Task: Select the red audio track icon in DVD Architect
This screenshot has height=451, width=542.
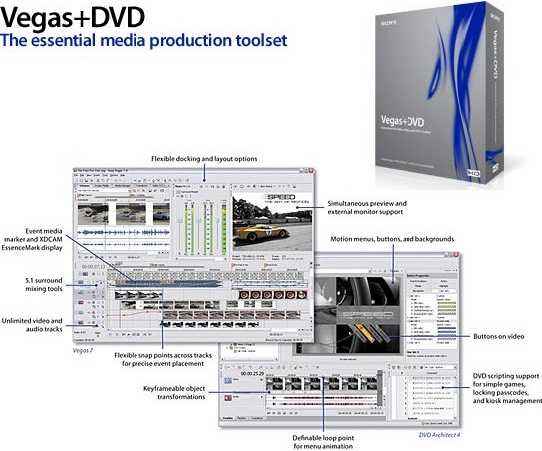Action: (x=228, y=398)
